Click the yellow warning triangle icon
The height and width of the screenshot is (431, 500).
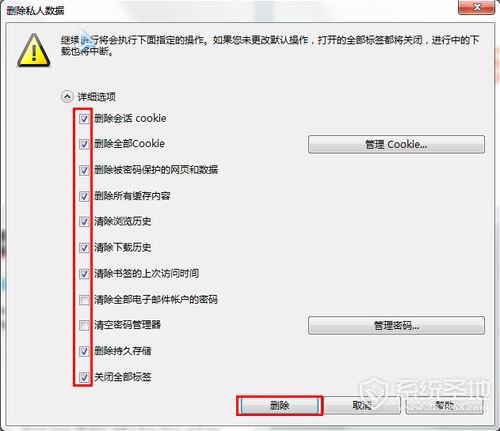(x=34, y=51)
